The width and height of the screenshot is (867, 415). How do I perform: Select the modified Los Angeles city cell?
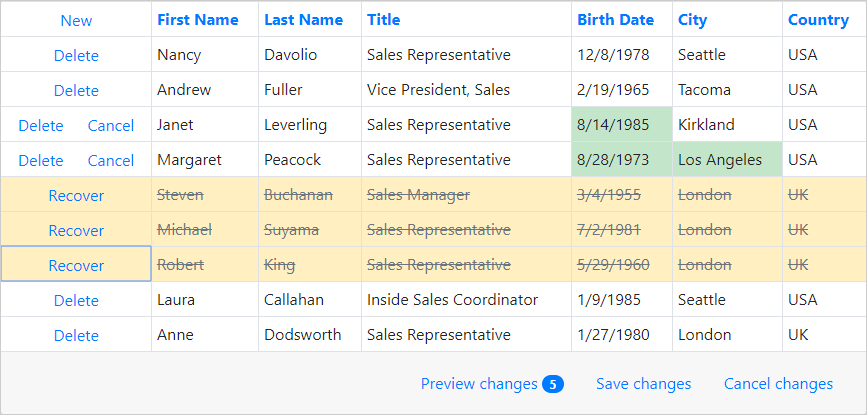click(727, 160)
